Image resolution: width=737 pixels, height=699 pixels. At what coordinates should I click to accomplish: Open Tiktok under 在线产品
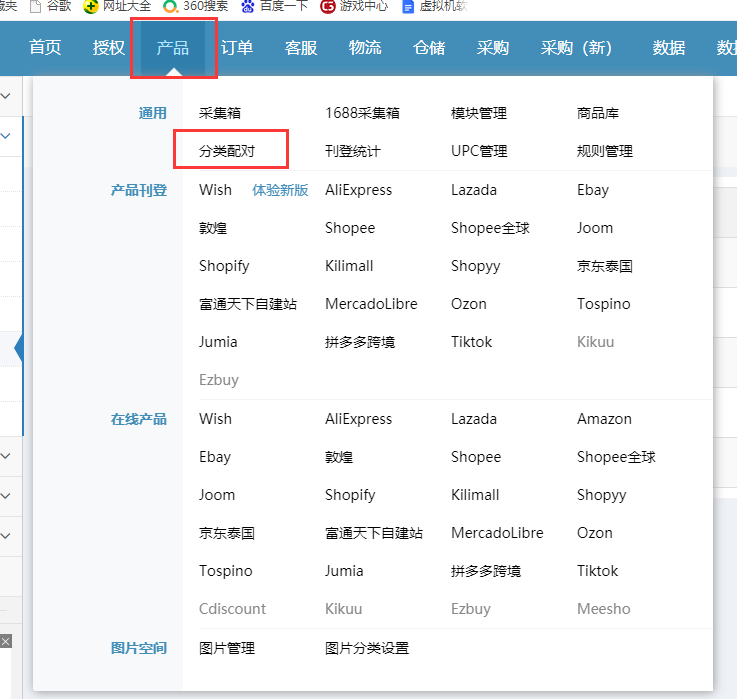pos(597,571)
